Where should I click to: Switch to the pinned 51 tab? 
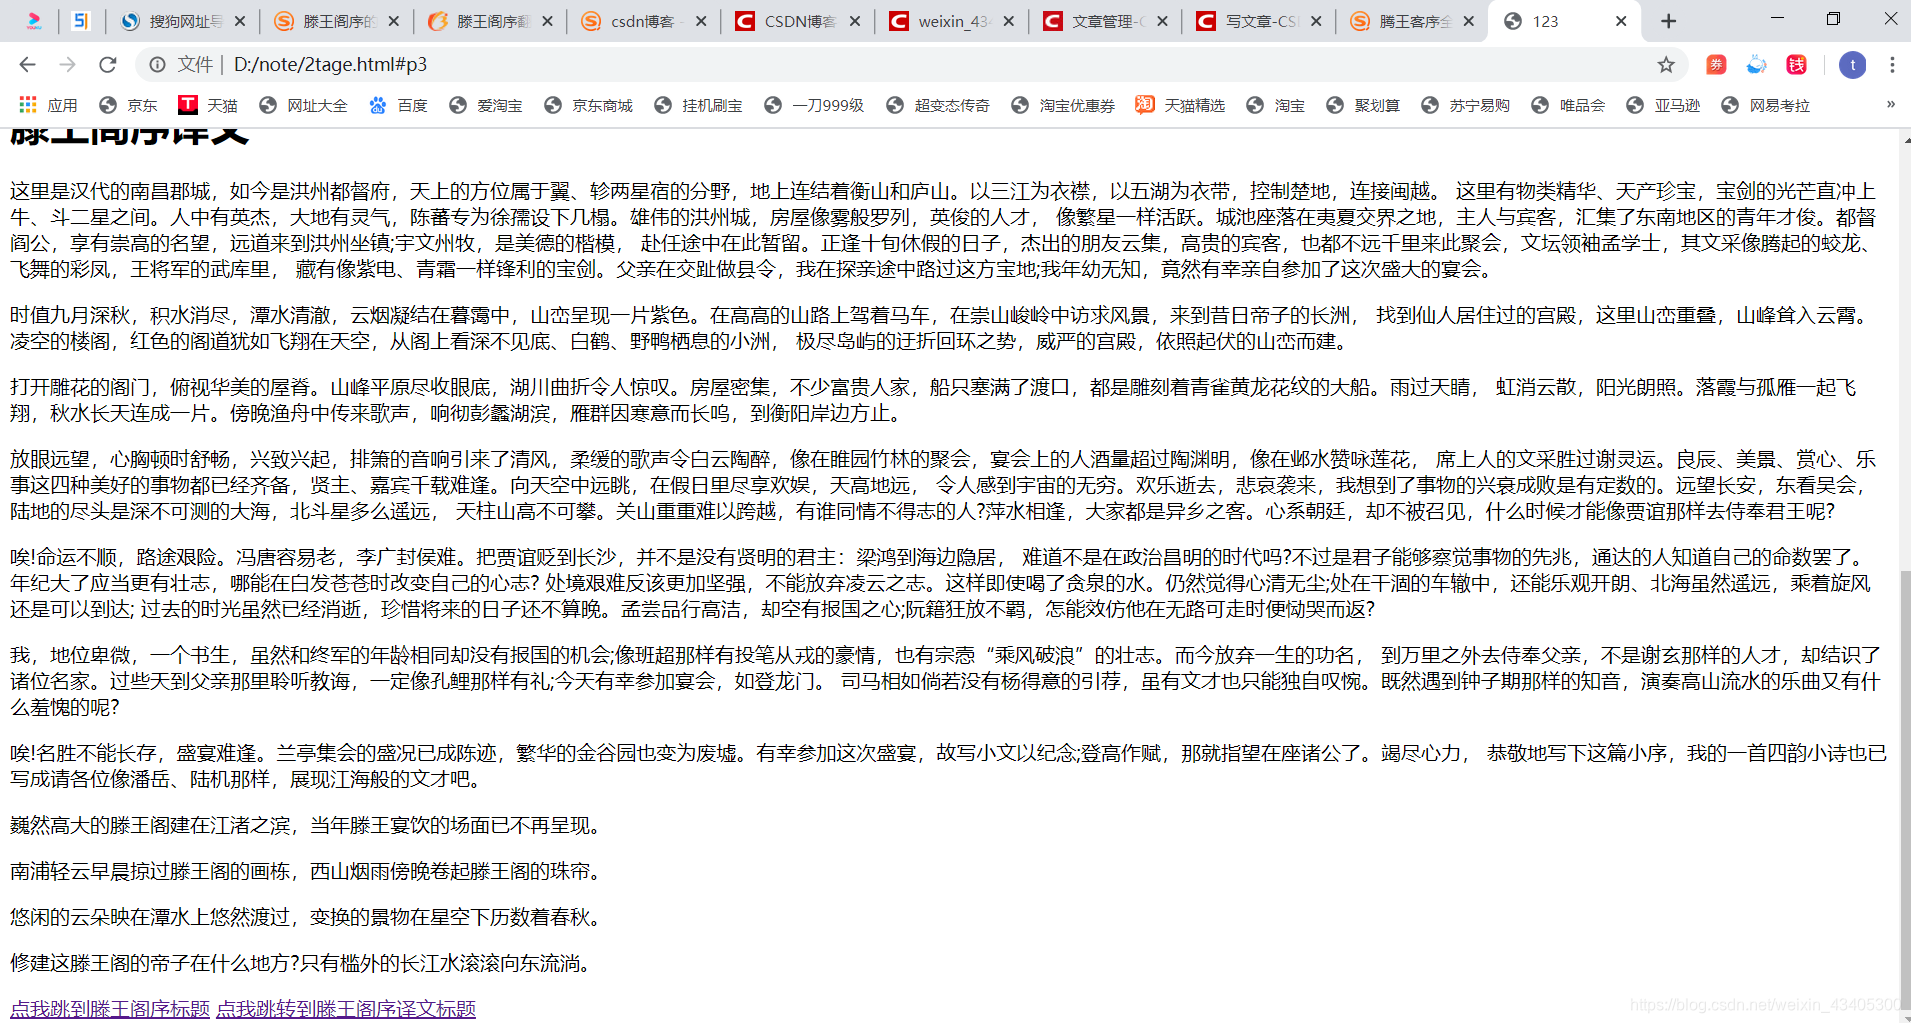coord(81,21)
